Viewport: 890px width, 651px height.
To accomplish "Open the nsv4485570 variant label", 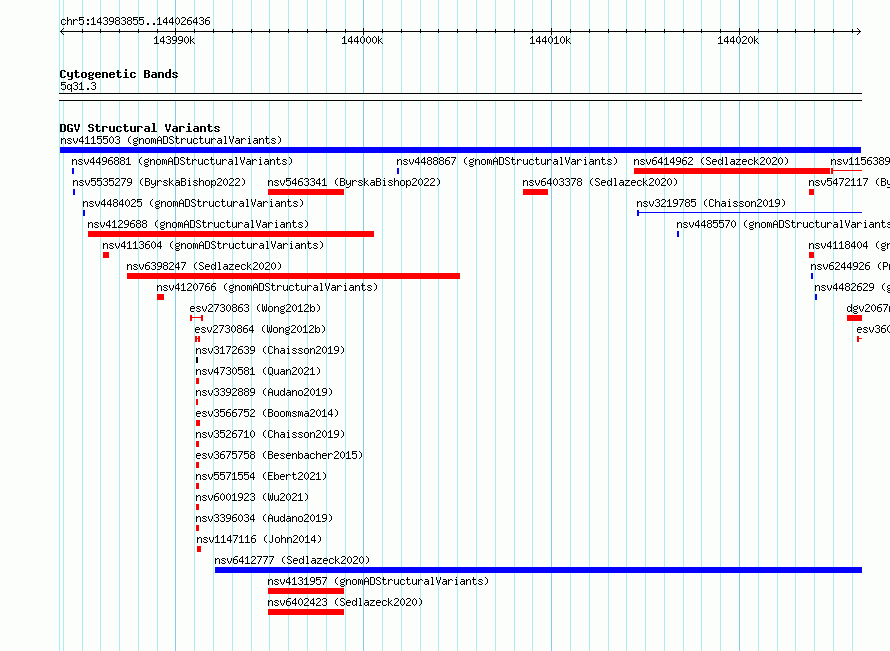I will tap(783, 224).
